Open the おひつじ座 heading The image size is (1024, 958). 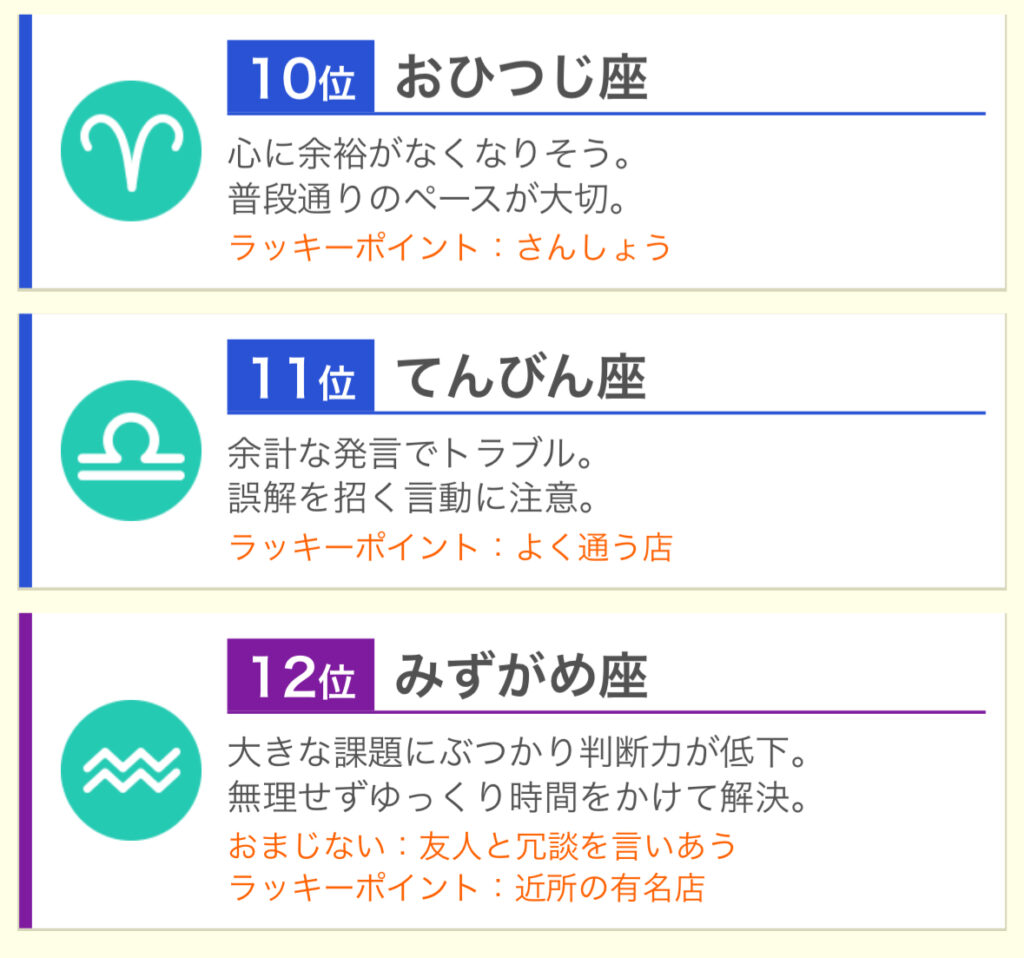[521, 78]
